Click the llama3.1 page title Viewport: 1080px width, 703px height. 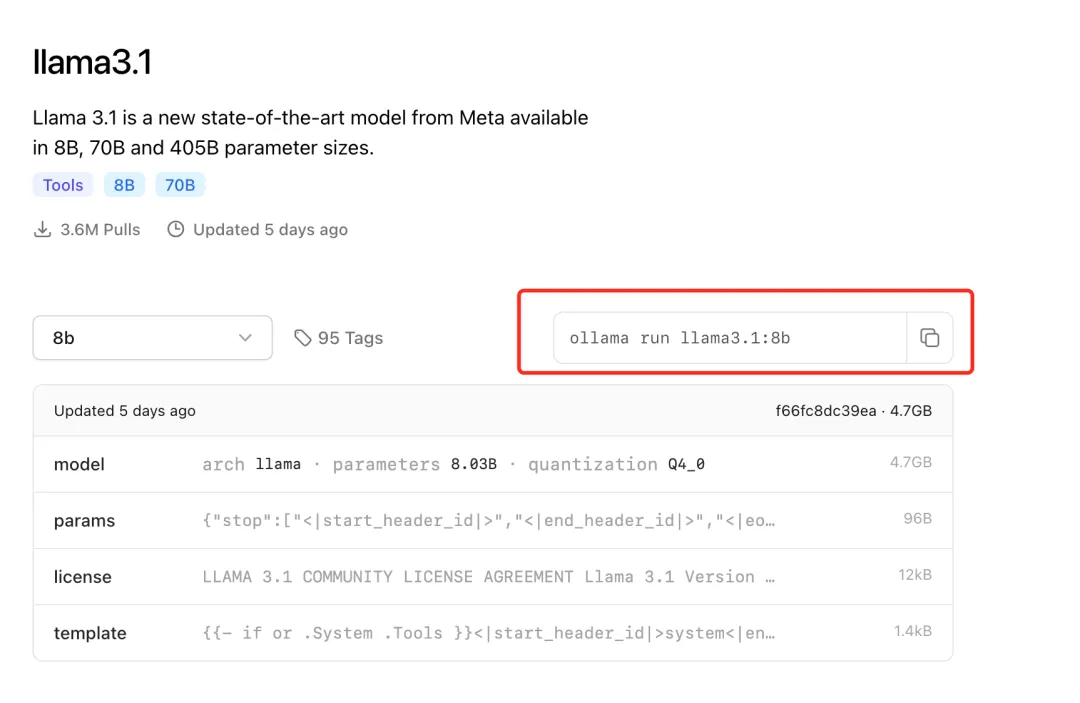(x=92, y=62)
